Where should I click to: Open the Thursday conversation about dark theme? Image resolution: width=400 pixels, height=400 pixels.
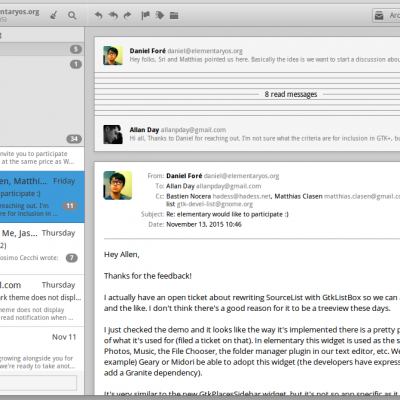(42, 301)
